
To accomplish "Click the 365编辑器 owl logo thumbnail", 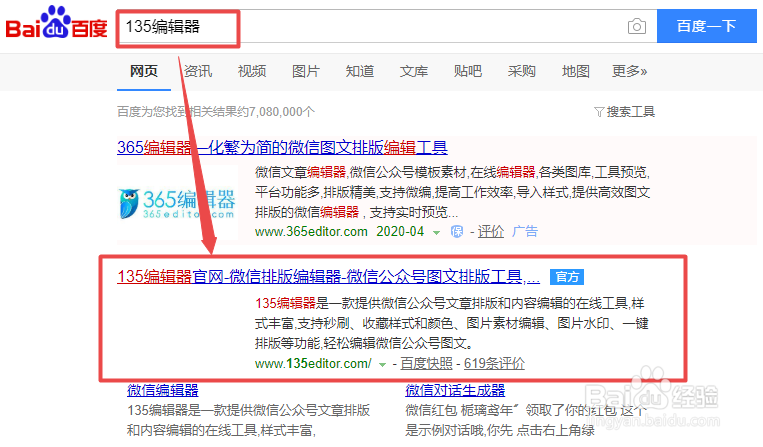I will (178, 202).
